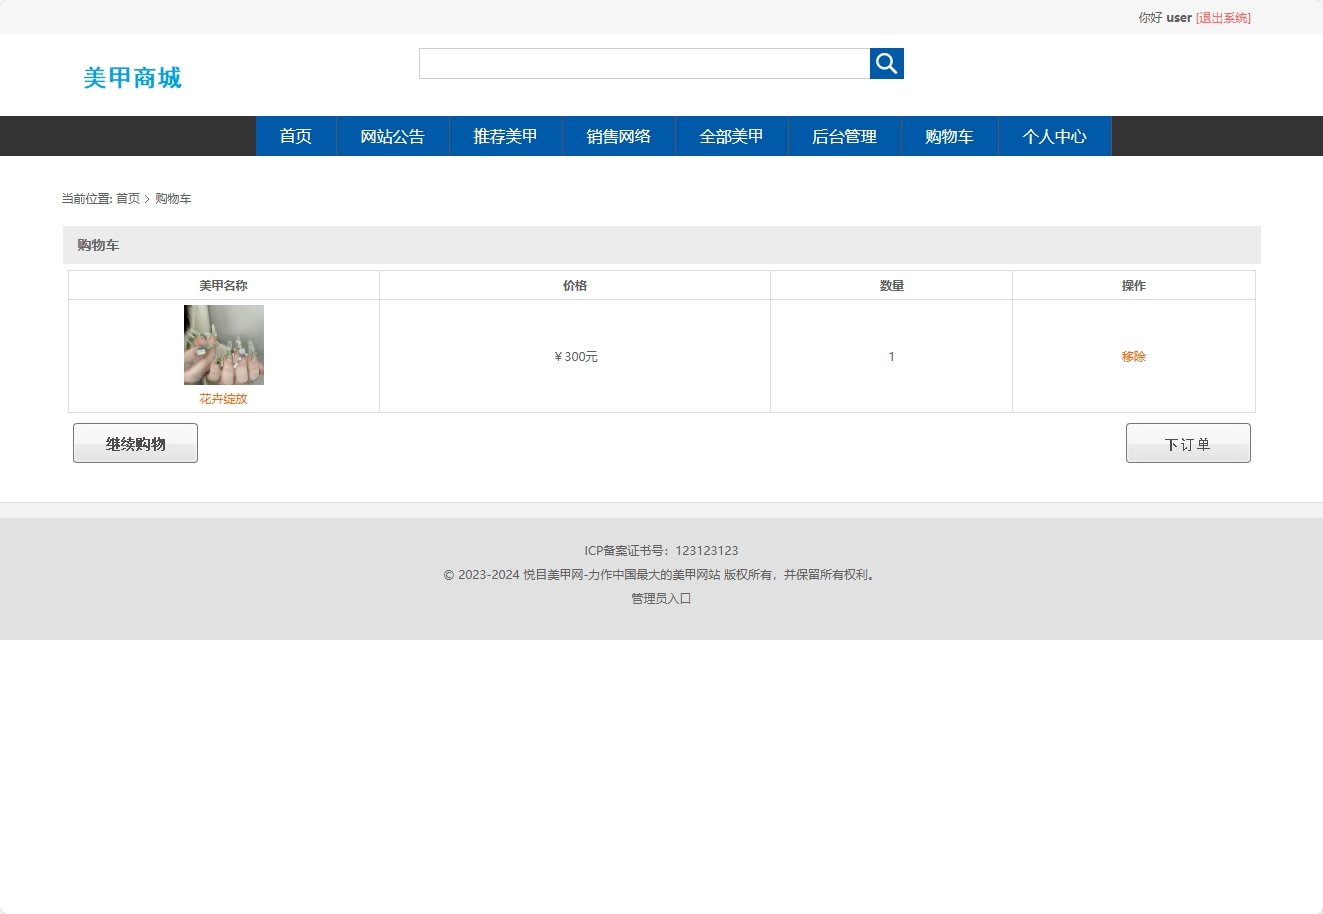Open 后台管理 navigation item
The image size is (1323, 914).
tap(845, 136)
